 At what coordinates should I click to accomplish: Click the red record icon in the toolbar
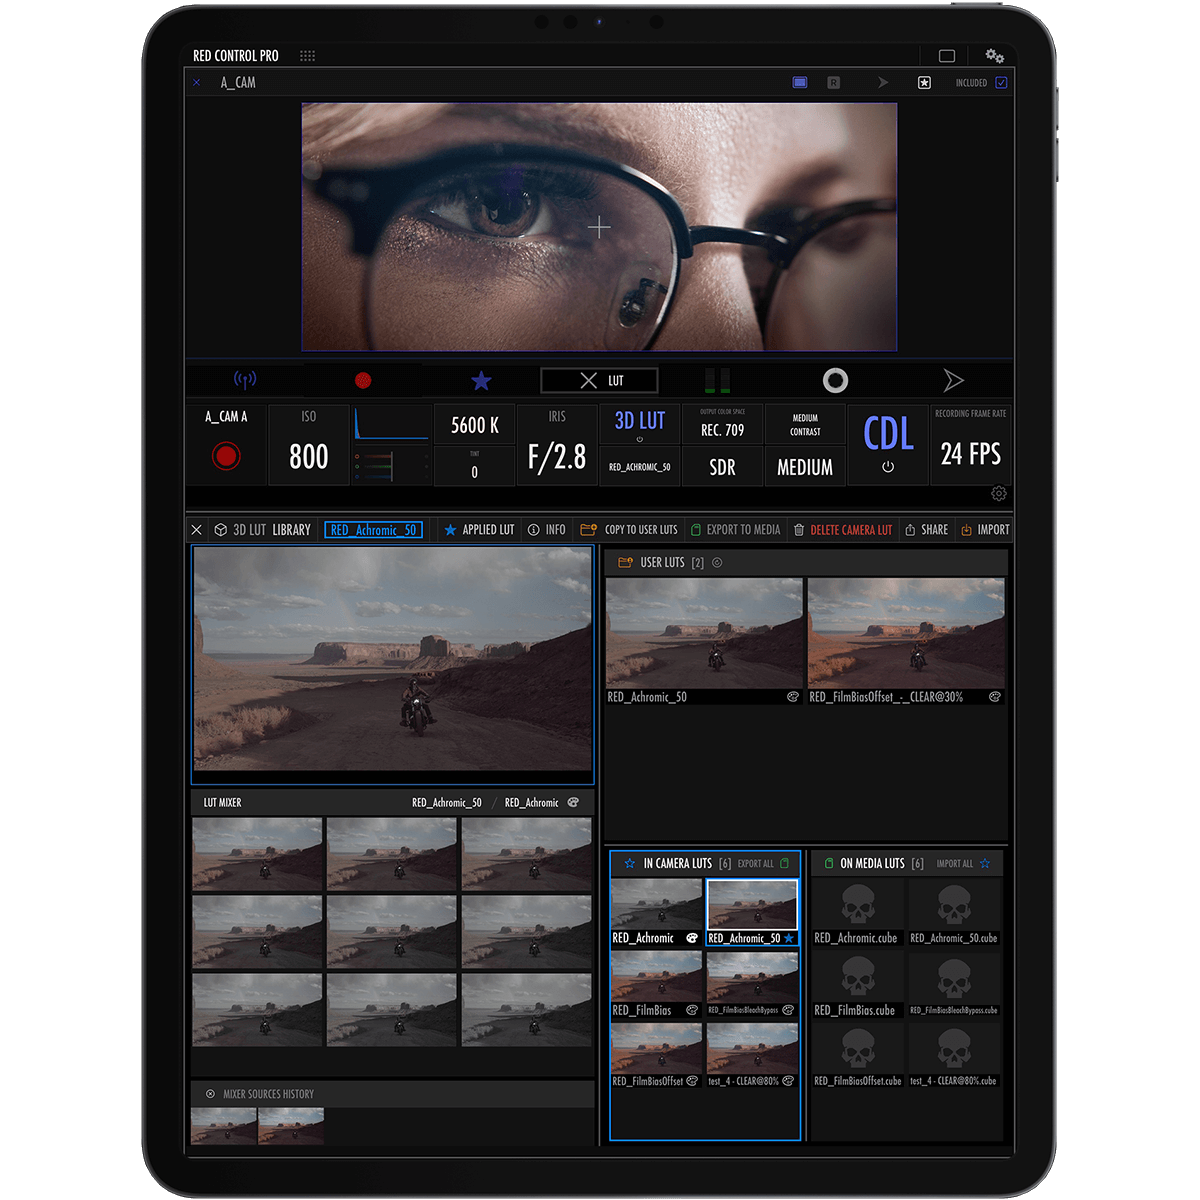tap(364, 380)
